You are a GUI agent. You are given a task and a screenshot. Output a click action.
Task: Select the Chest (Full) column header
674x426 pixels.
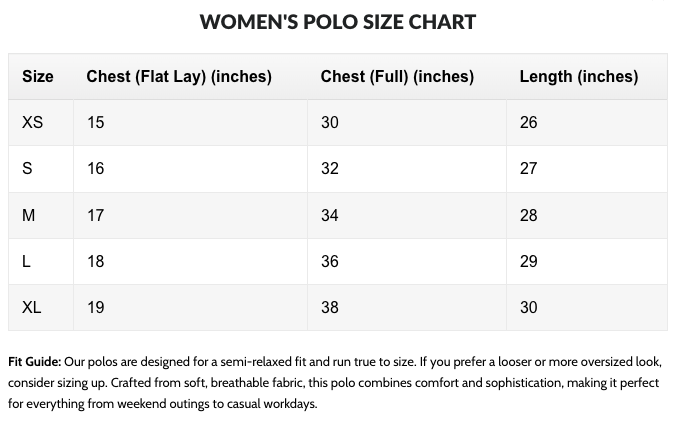tap(397, 77)
